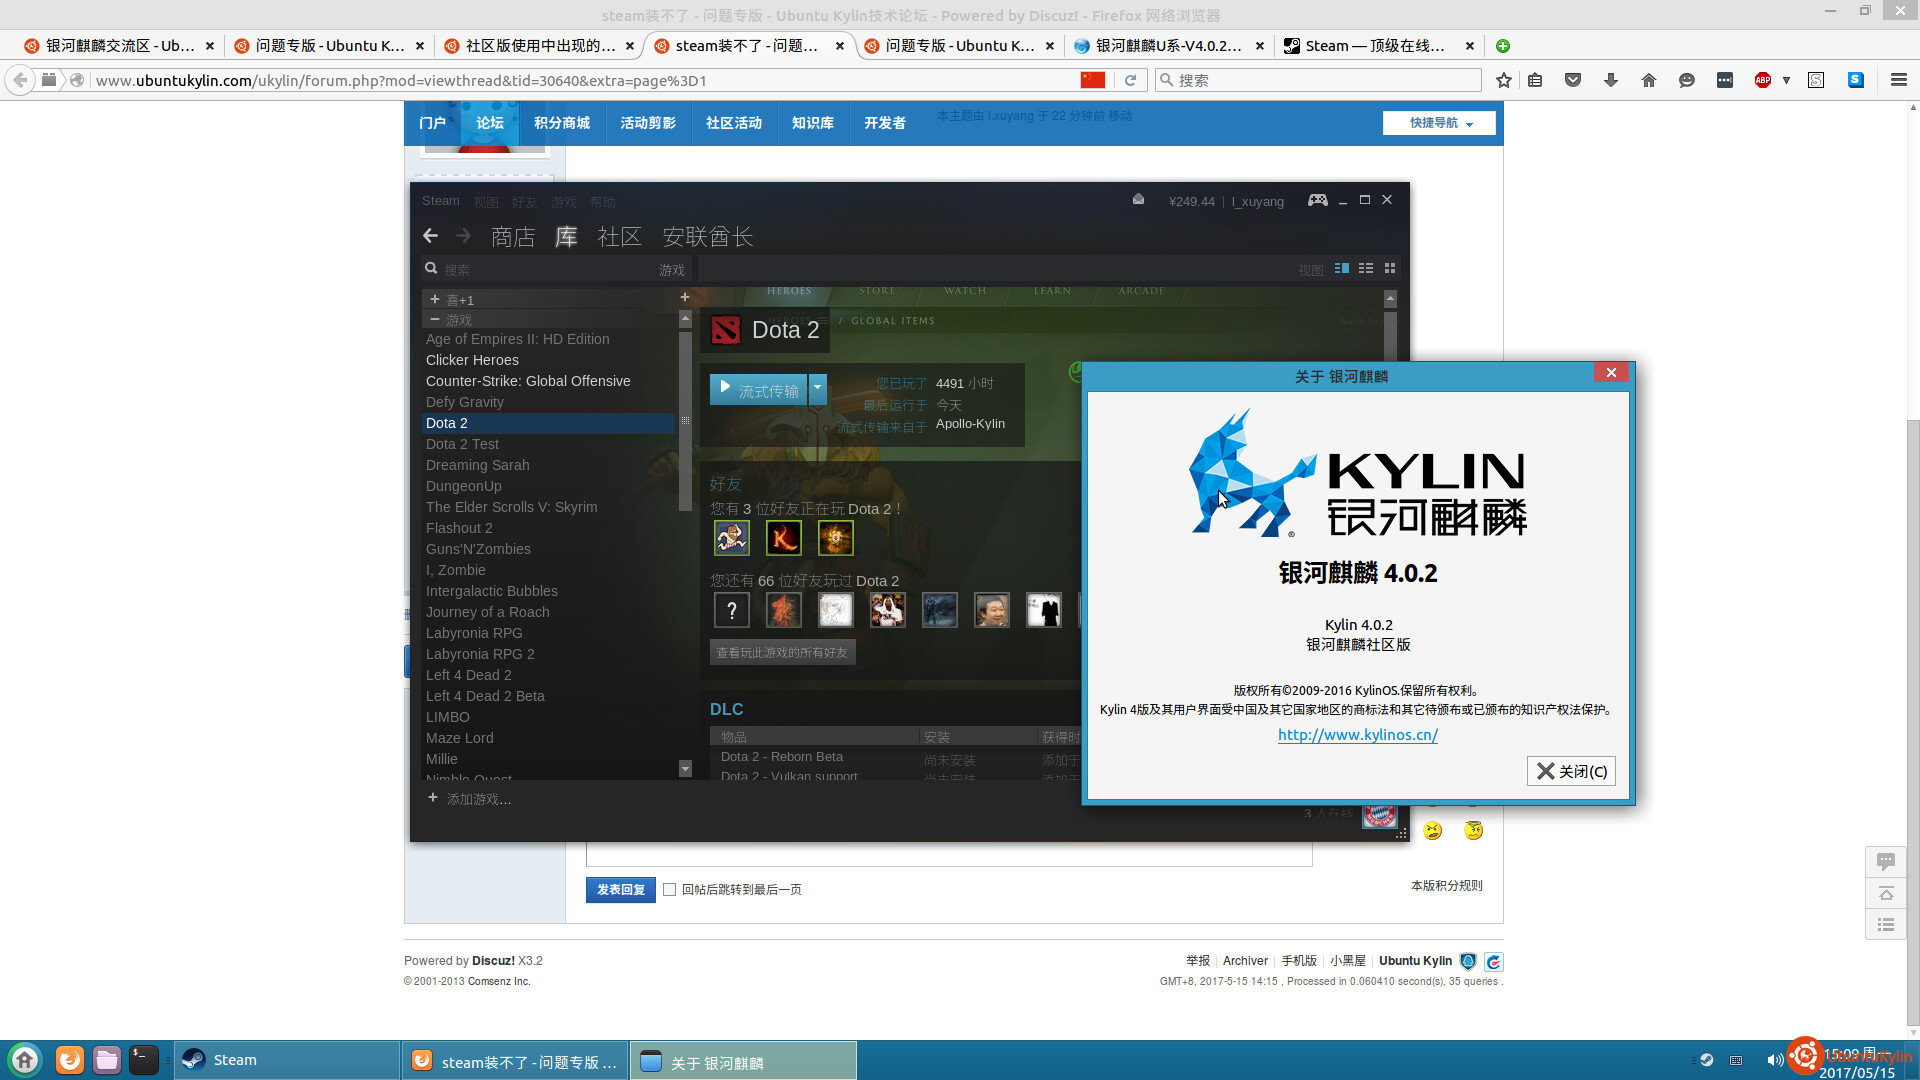Open the kylinos.cn link in About dialog
The width and height of the screenshot is (1920, 1080).
coord(1357,734)
